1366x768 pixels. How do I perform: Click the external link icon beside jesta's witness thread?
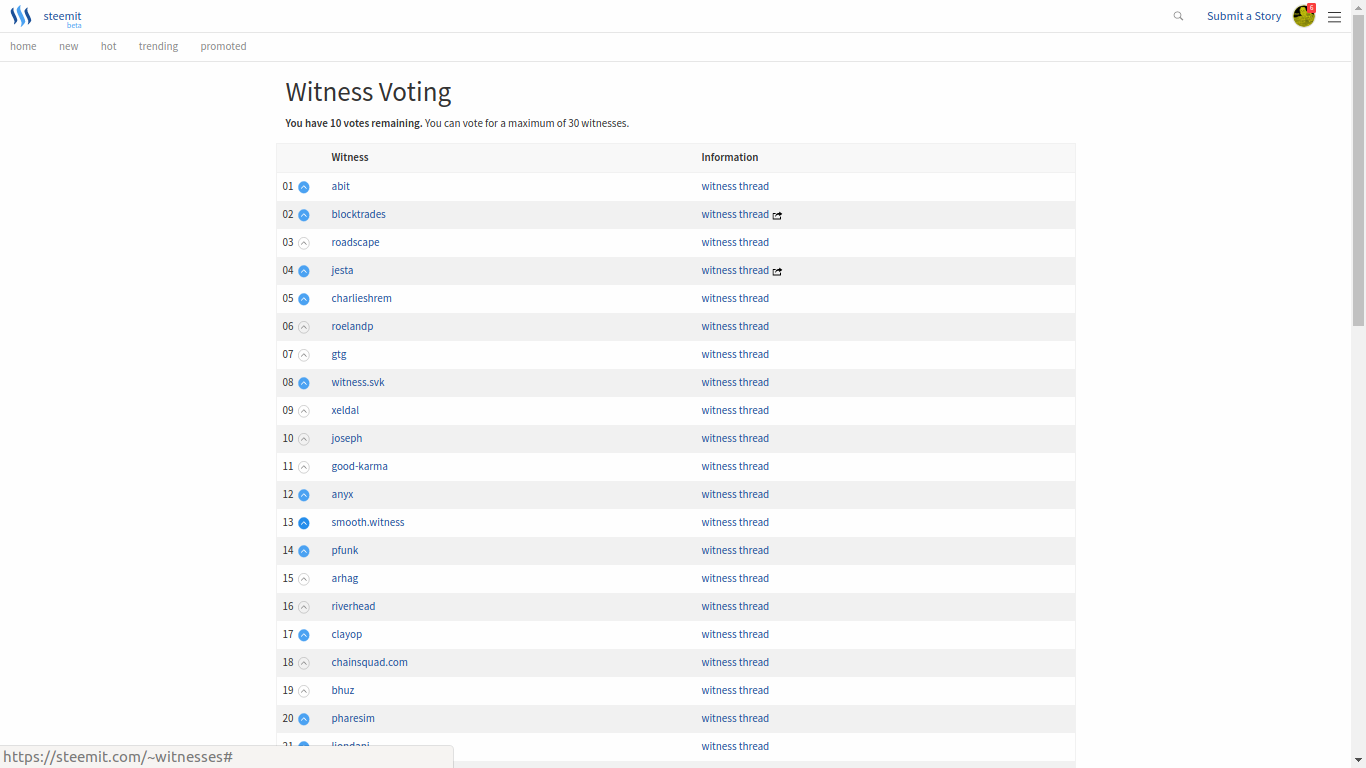click(777, 271)
